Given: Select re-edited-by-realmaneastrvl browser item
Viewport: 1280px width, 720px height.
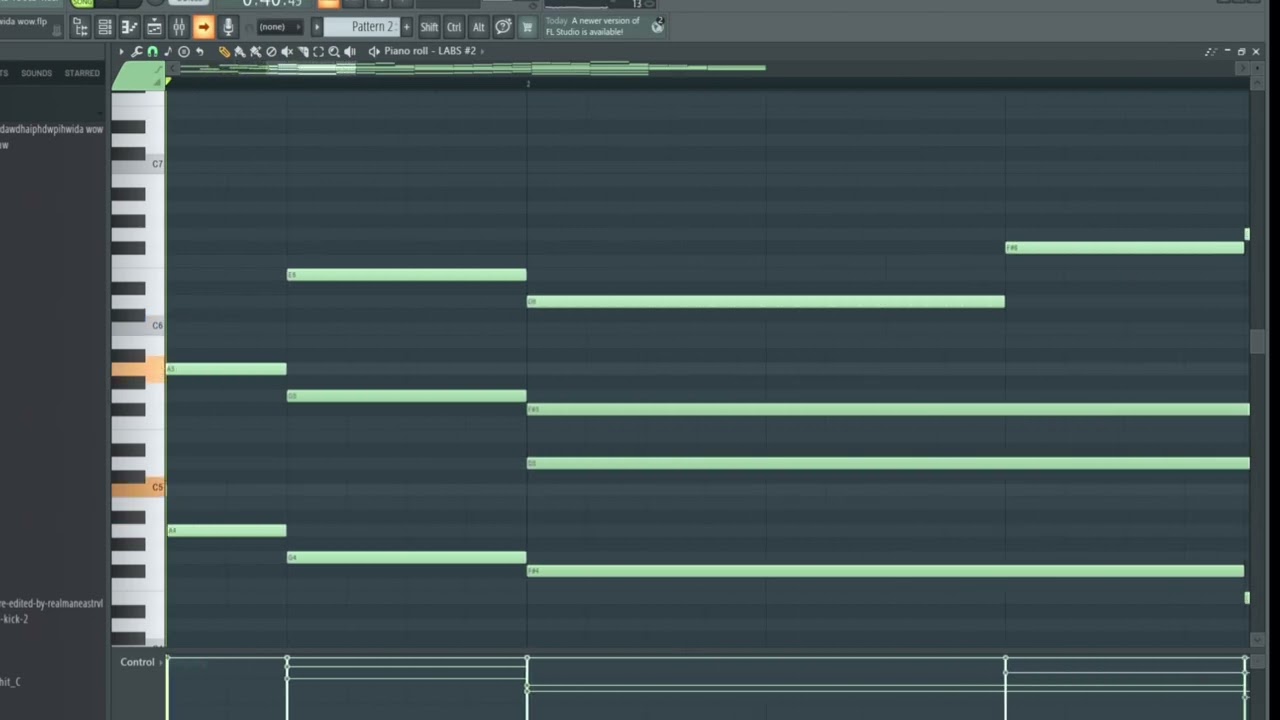Looking at the screenshot, I should click(x=51, y=604).
